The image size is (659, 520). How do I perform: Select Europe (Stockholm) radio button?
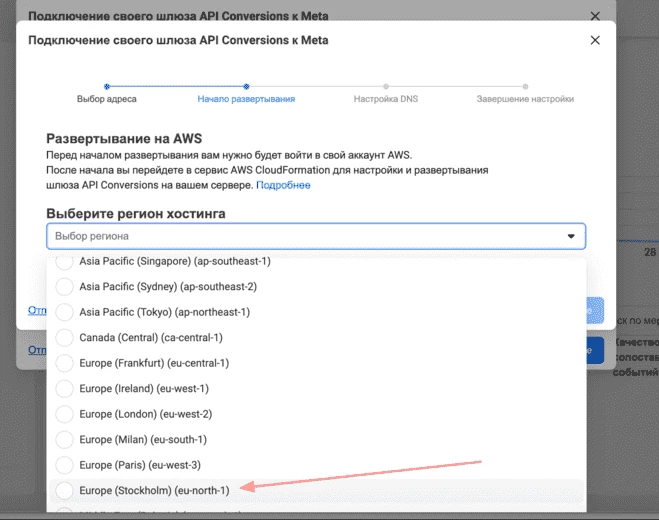tap(64, 491)
